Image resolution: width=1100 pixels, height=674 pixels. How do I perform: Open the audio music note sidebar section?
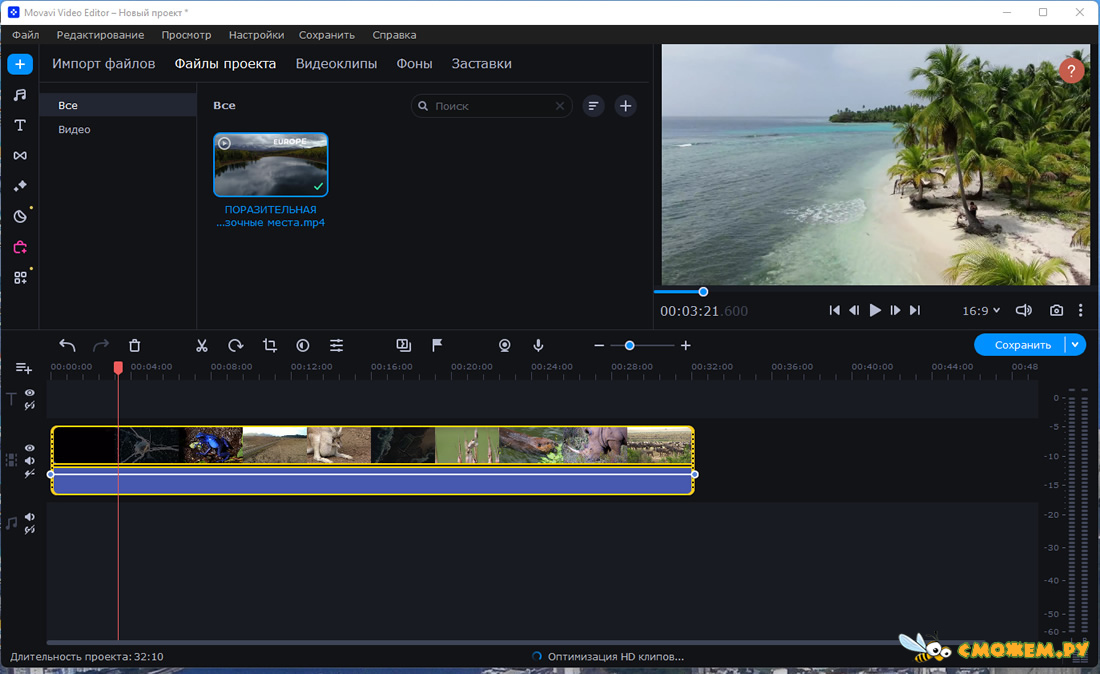coord(20,95)
